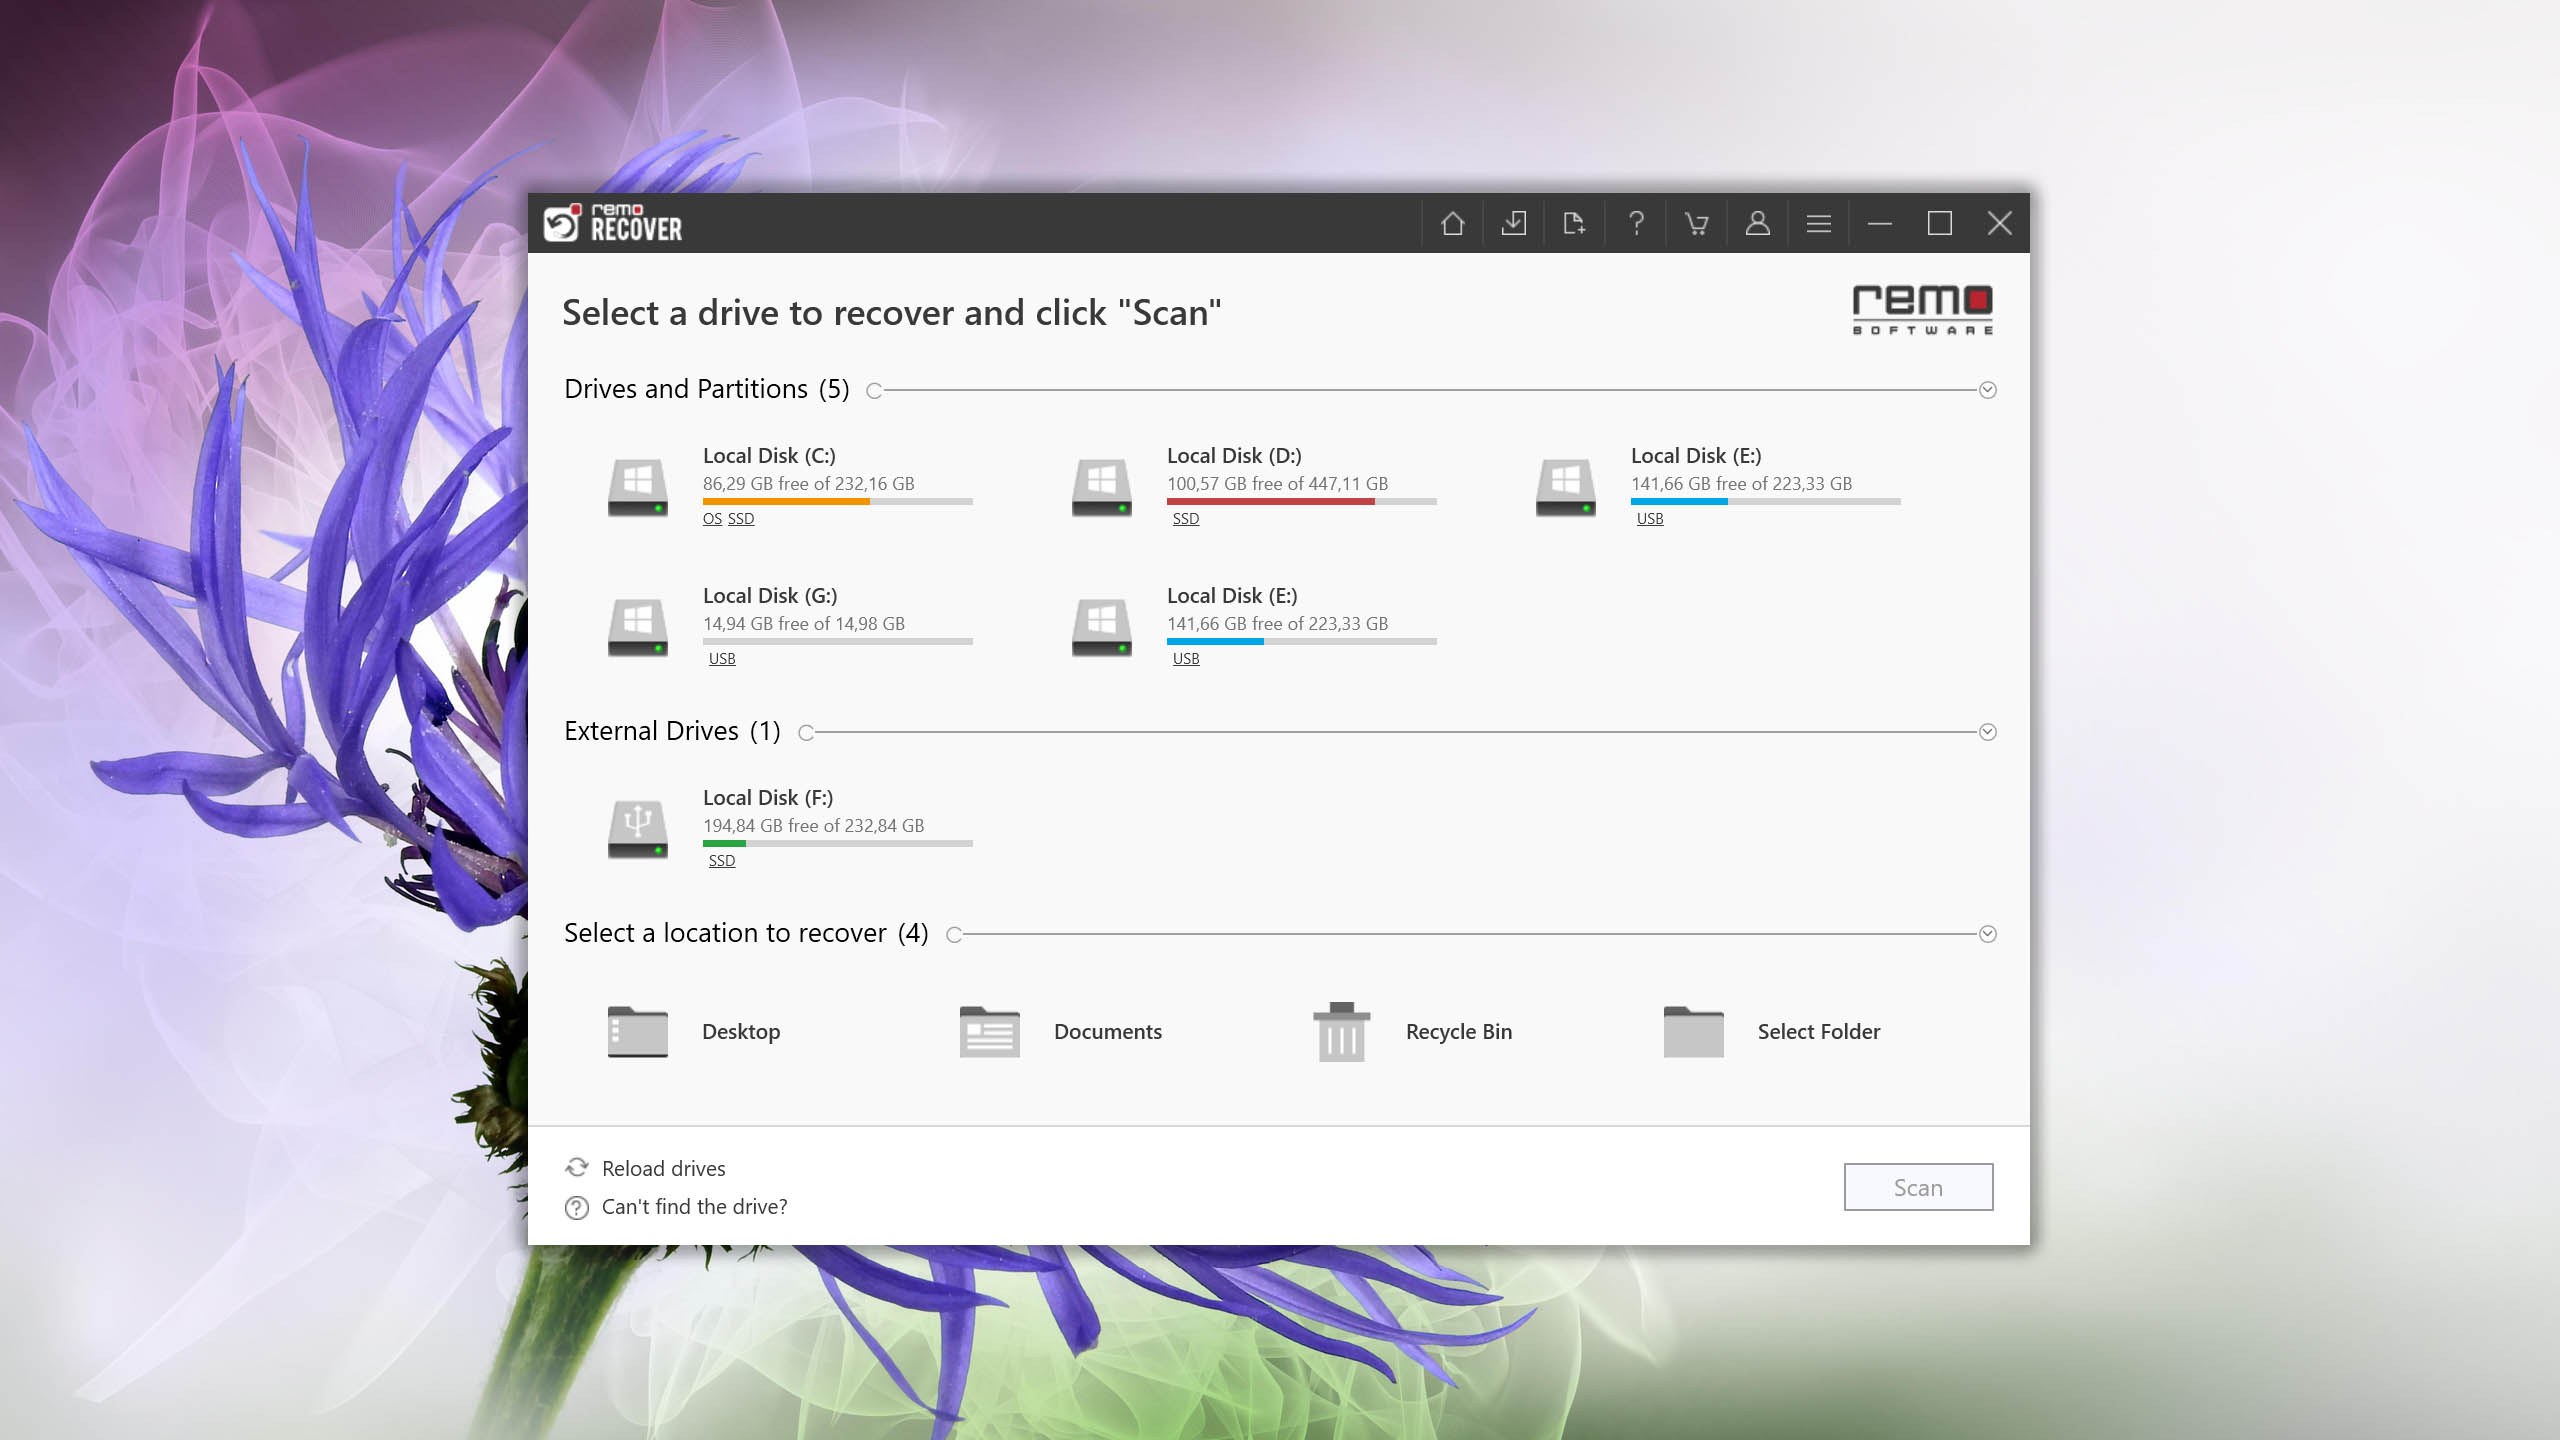Click the Local Disk (C:) name text
Screen dimensions: 2560x1440
pyautogui.click(x=769, y=456)
